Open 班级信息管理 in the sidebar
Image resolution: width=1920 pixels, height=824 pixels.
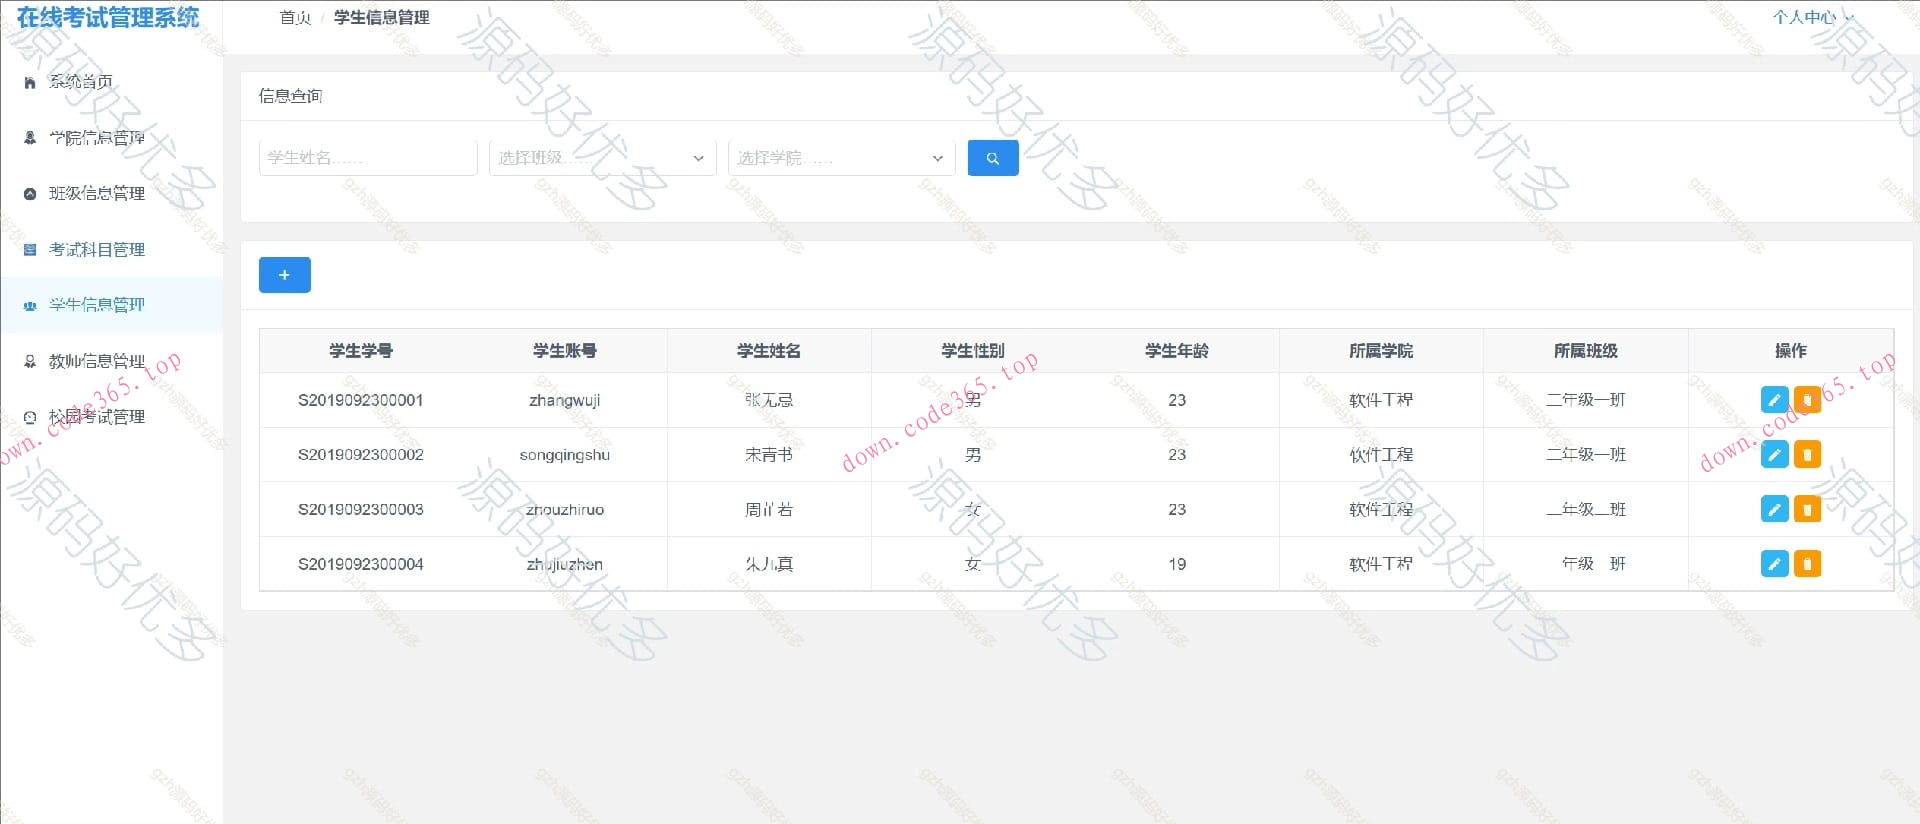(x=111, y=193)
